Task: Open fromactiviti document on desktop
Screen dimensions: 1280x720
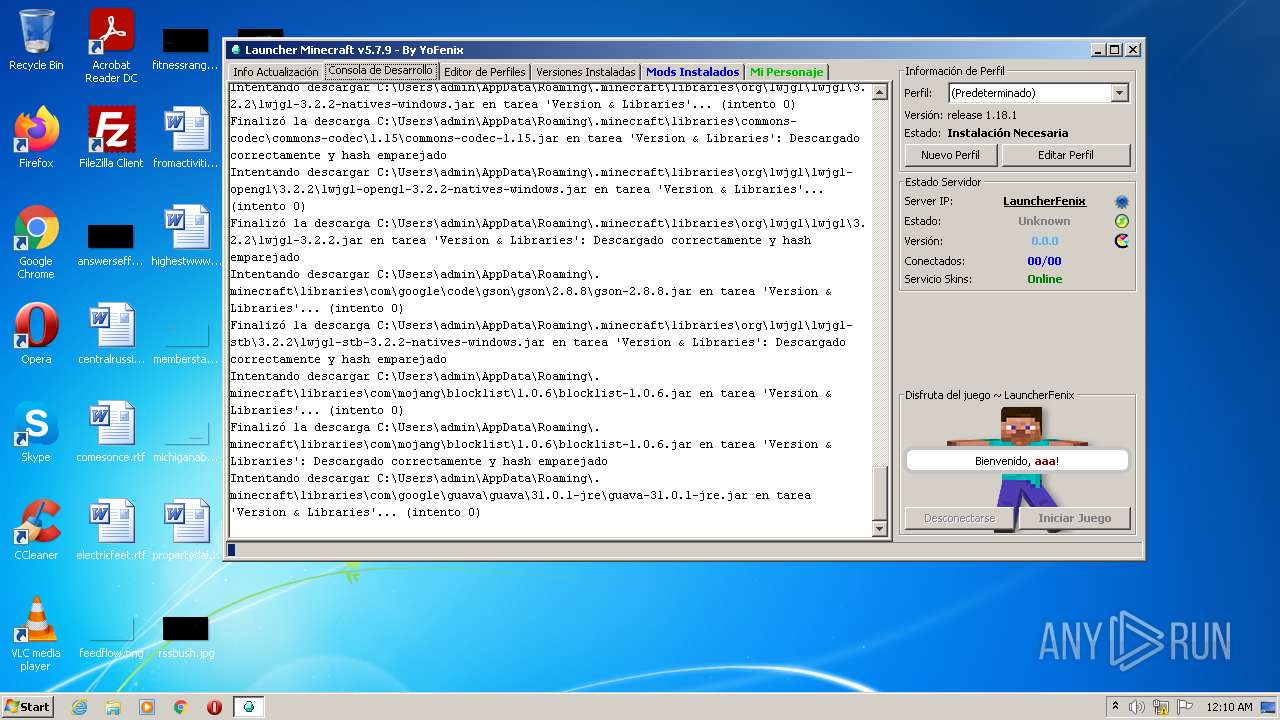Action: 185,138
